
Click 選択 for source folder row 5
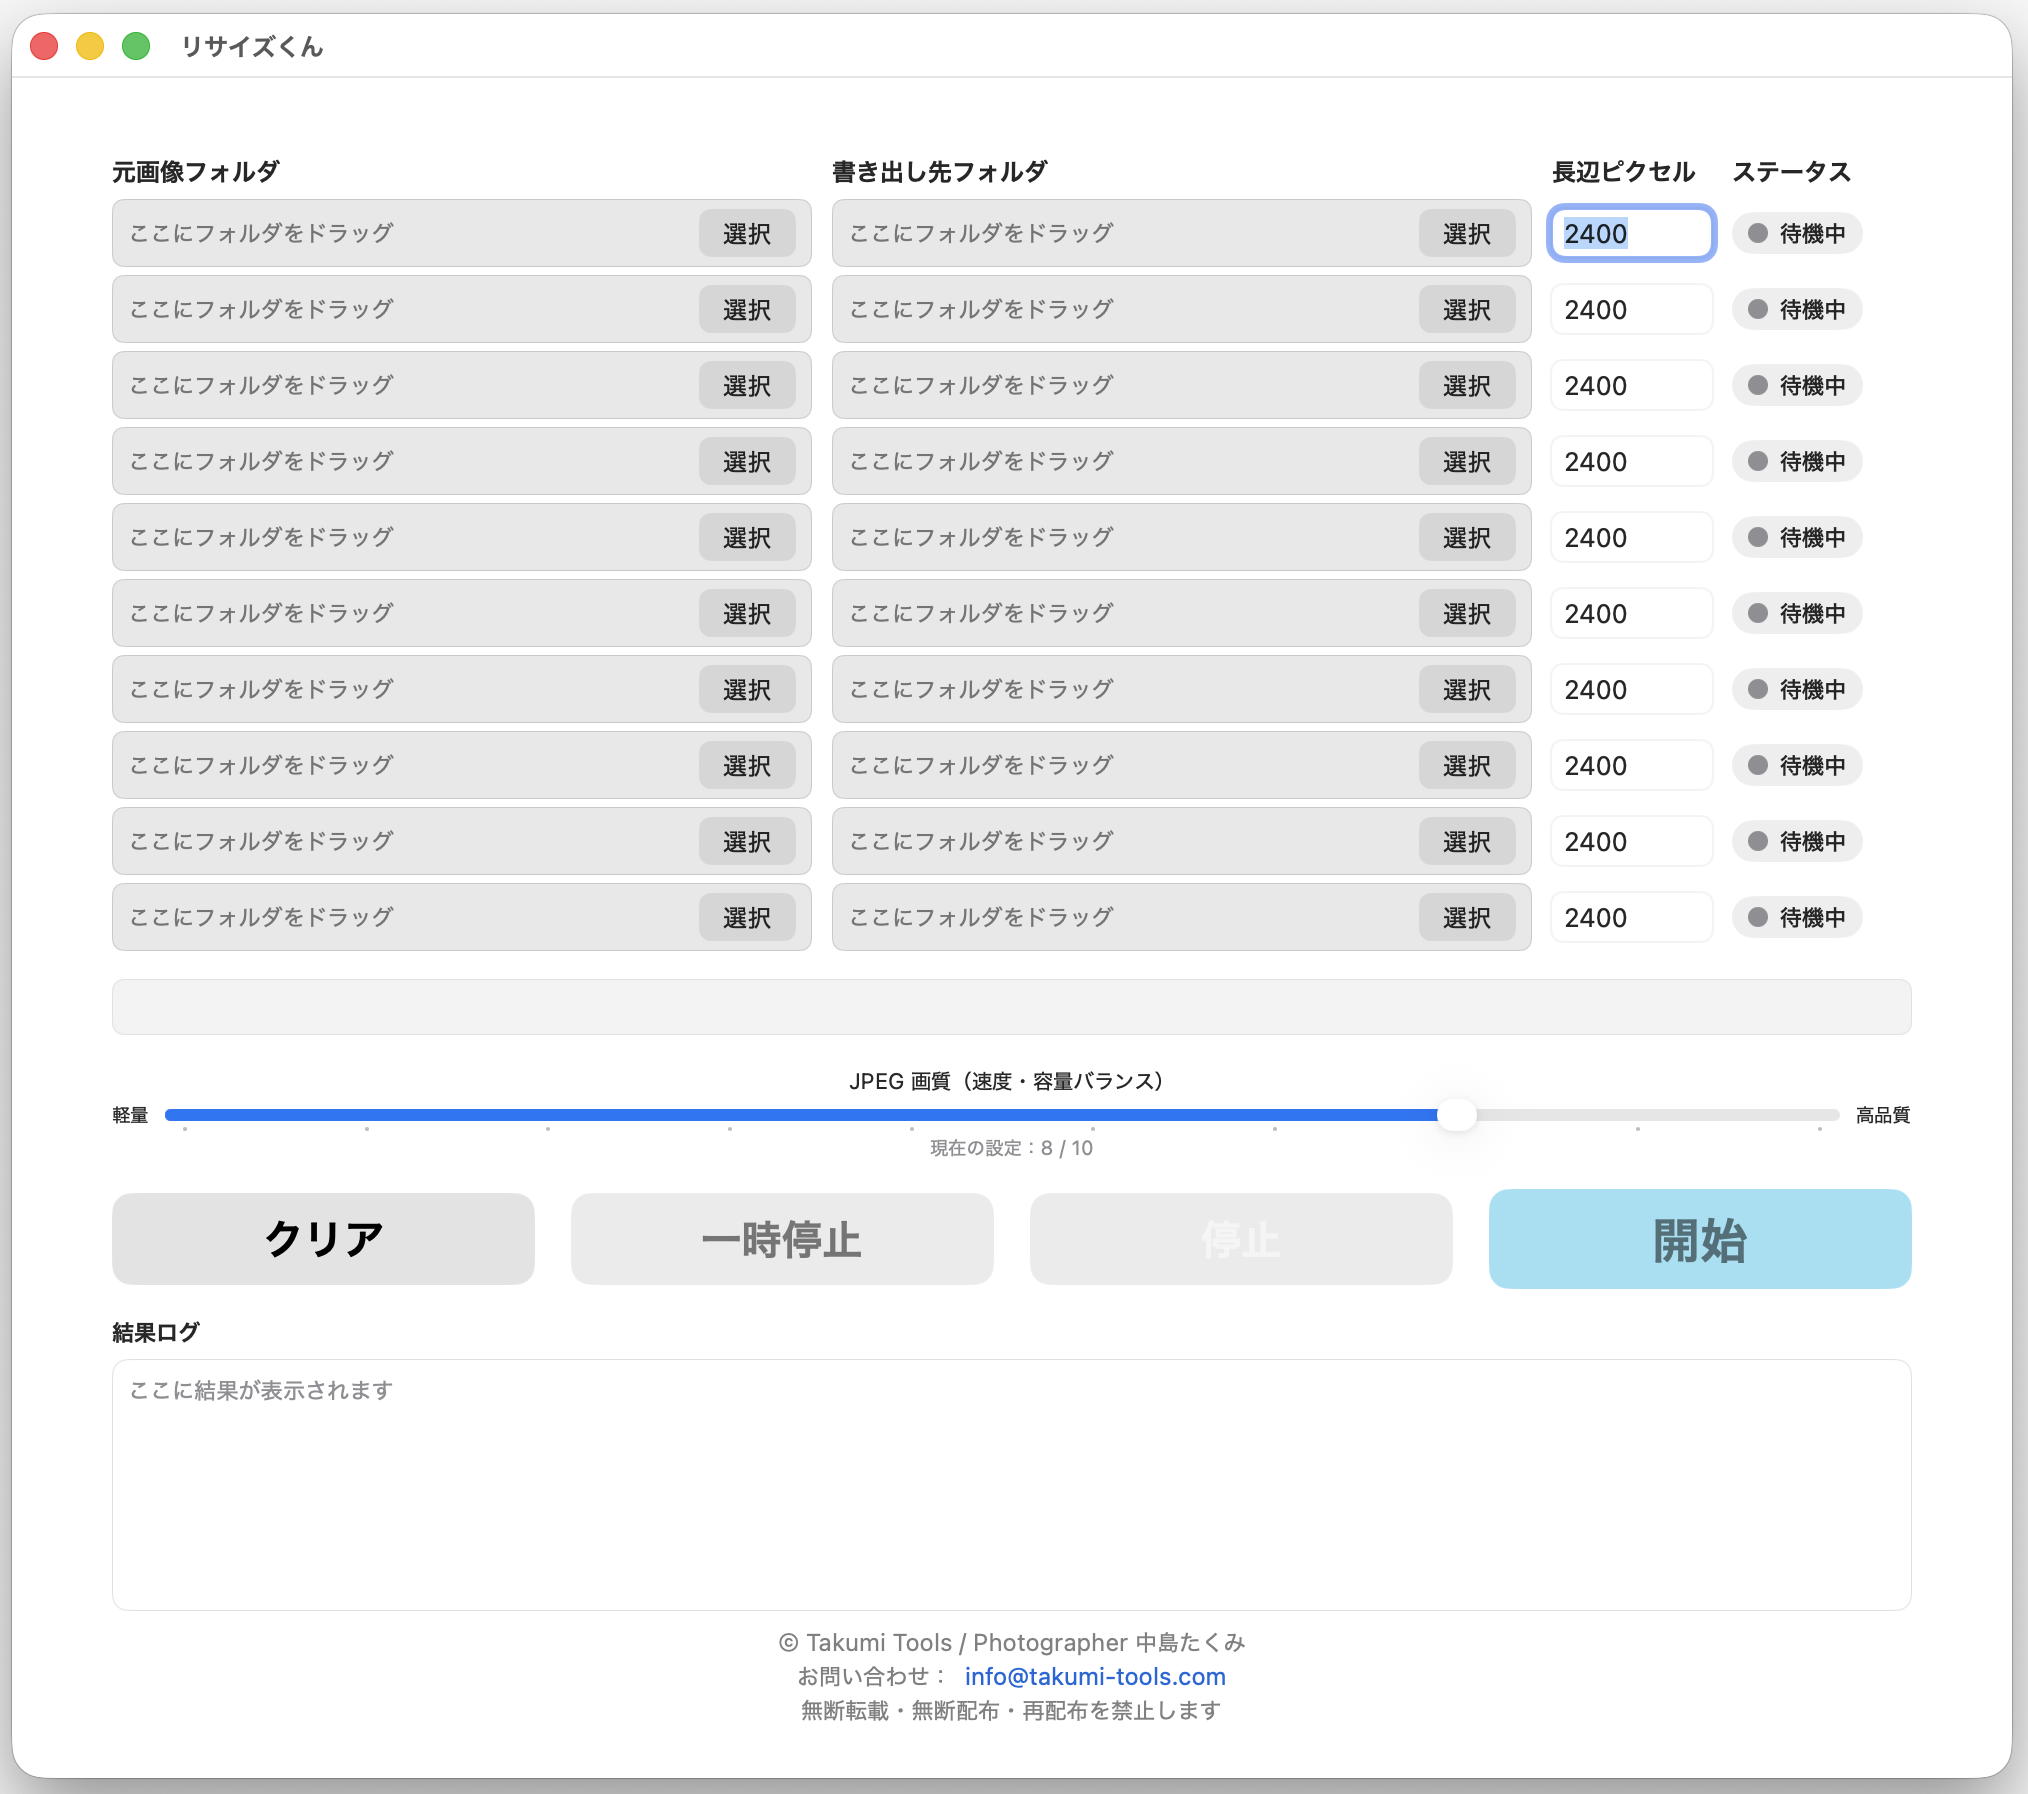pyautogui.click(x=747, y=538)
